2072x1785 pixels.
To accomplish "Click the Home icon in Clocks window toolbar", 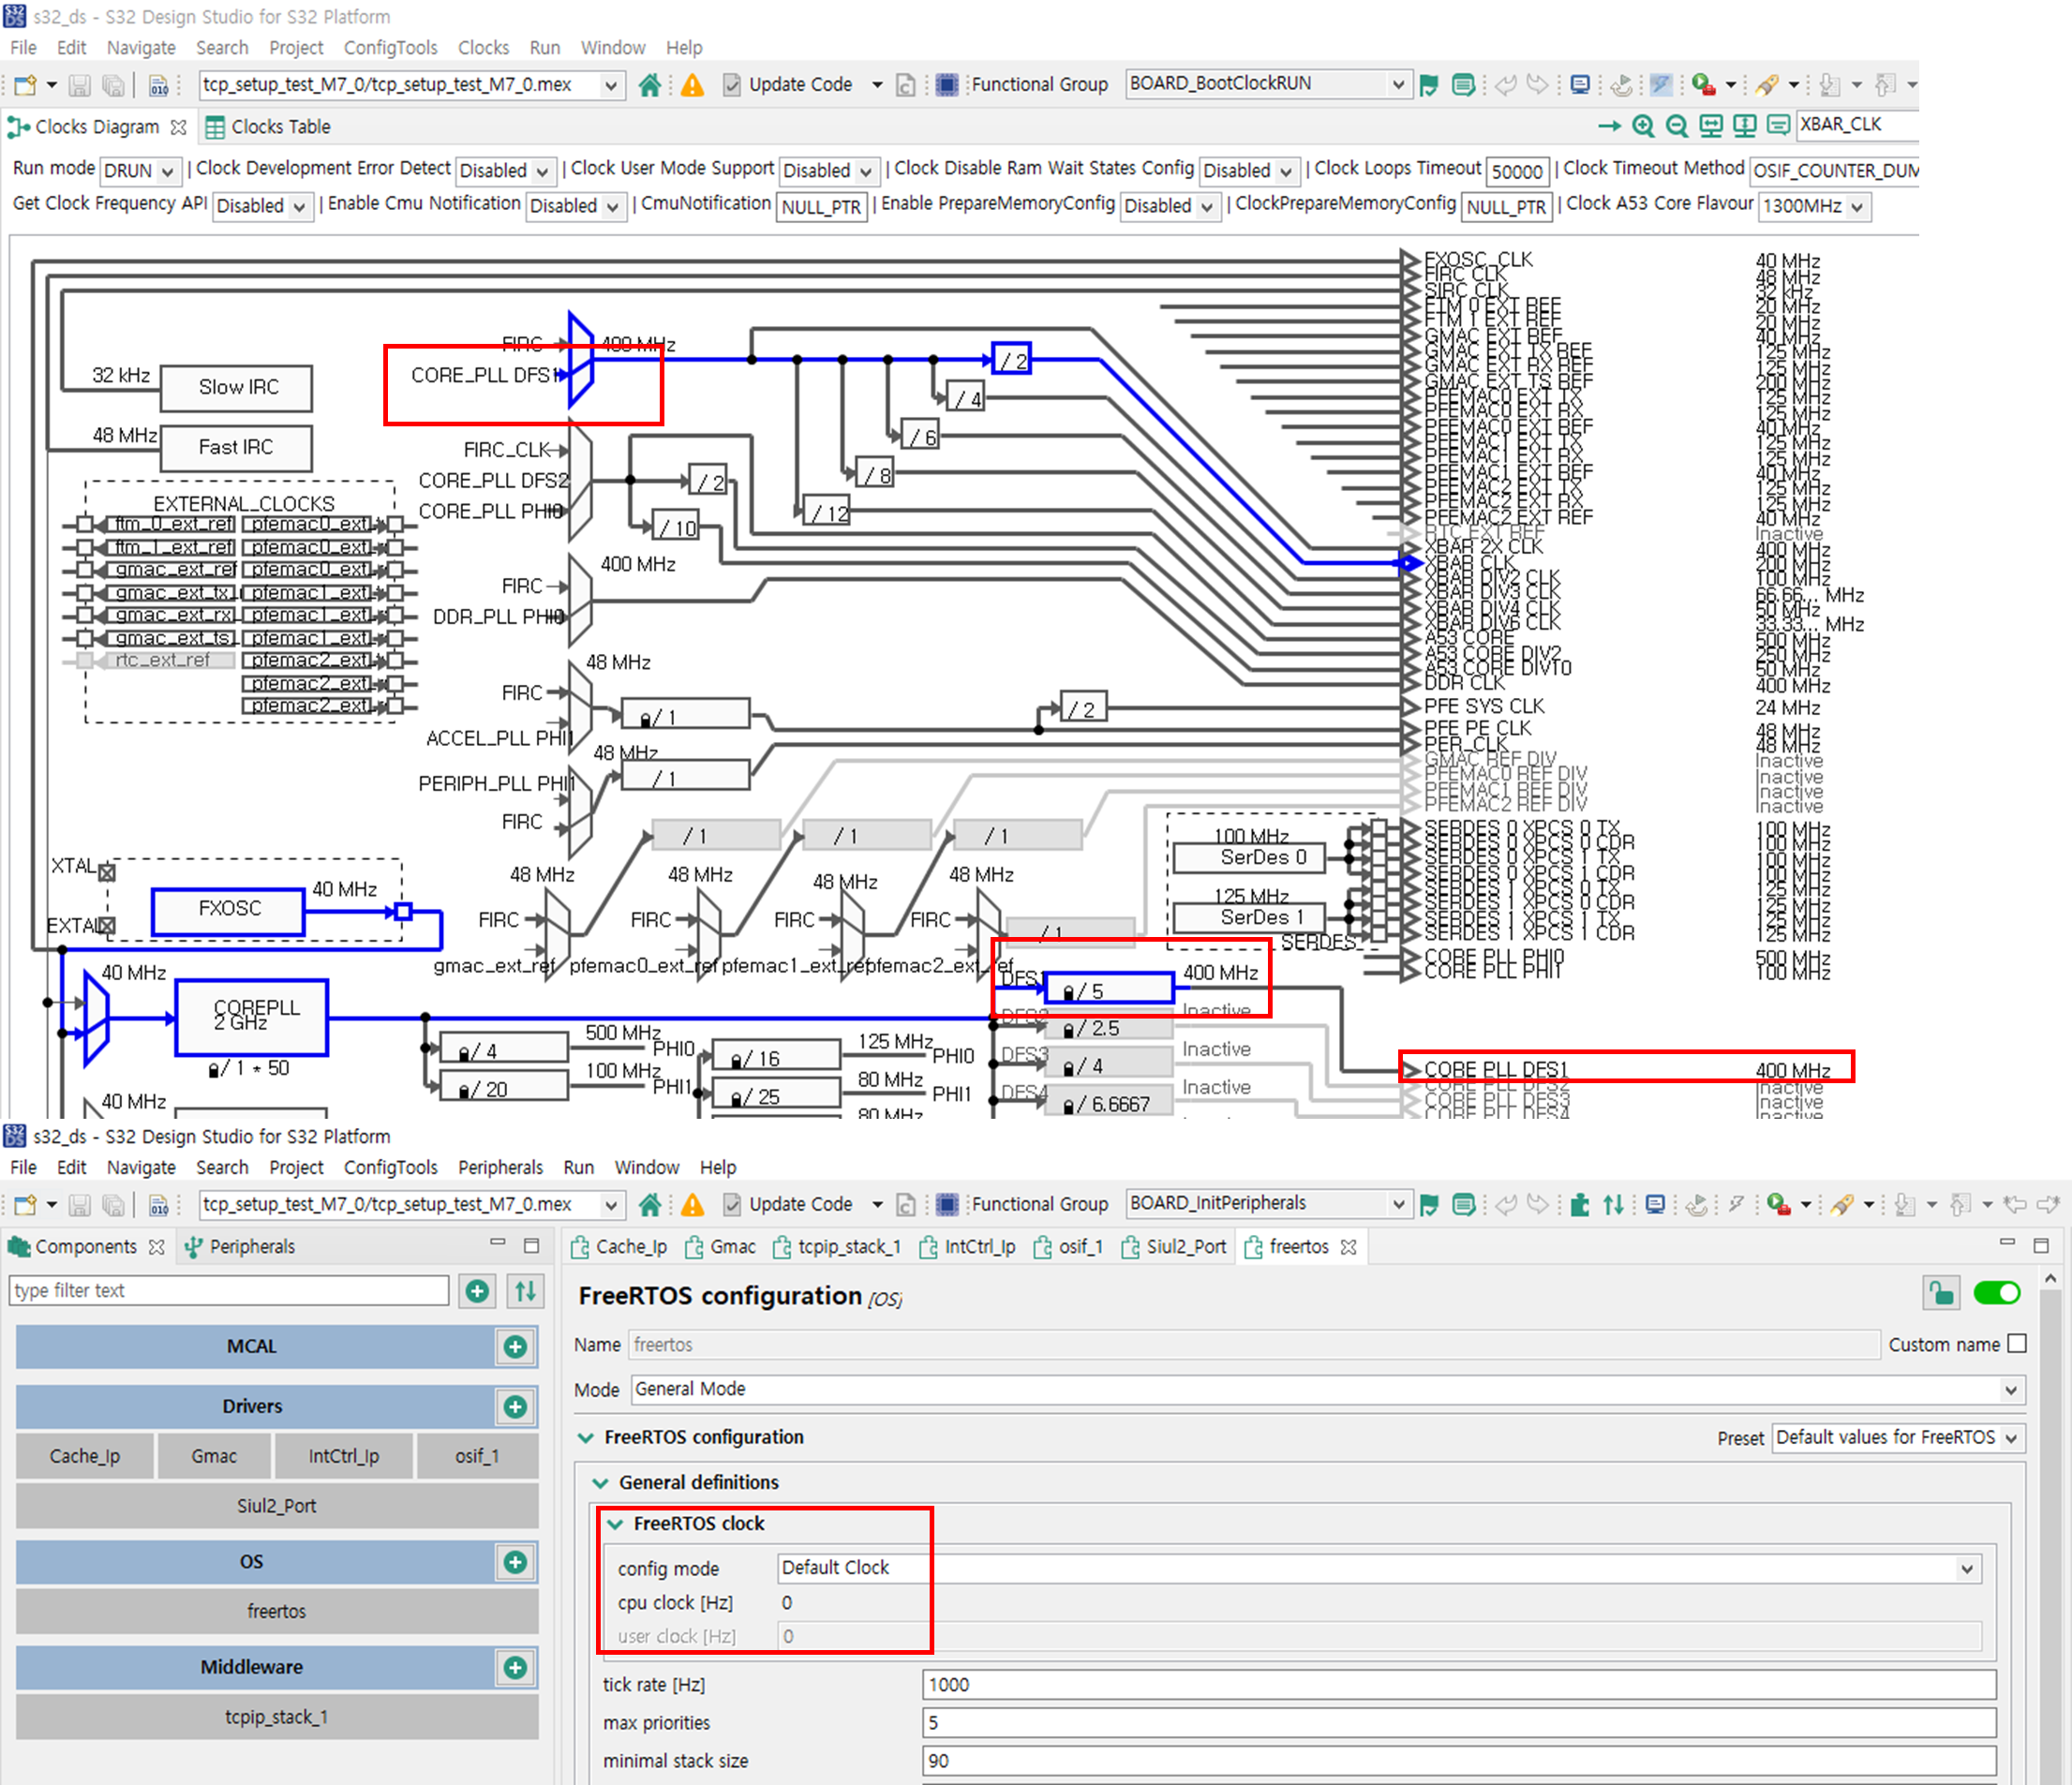I will [650, 85].
